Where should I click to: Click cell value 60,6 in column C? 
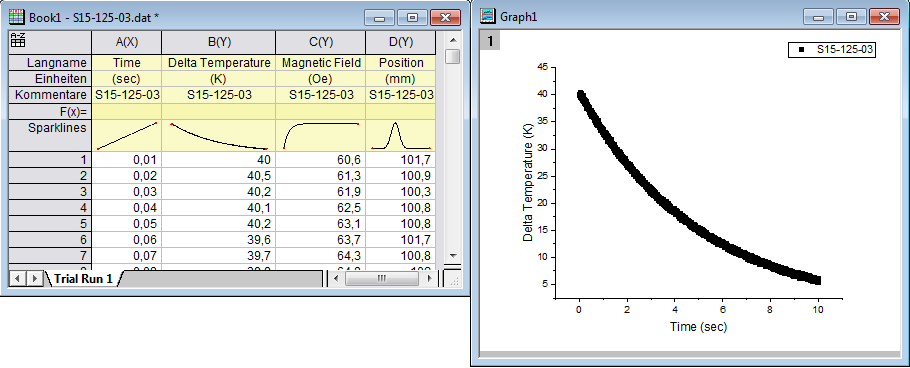click(321, 160)
